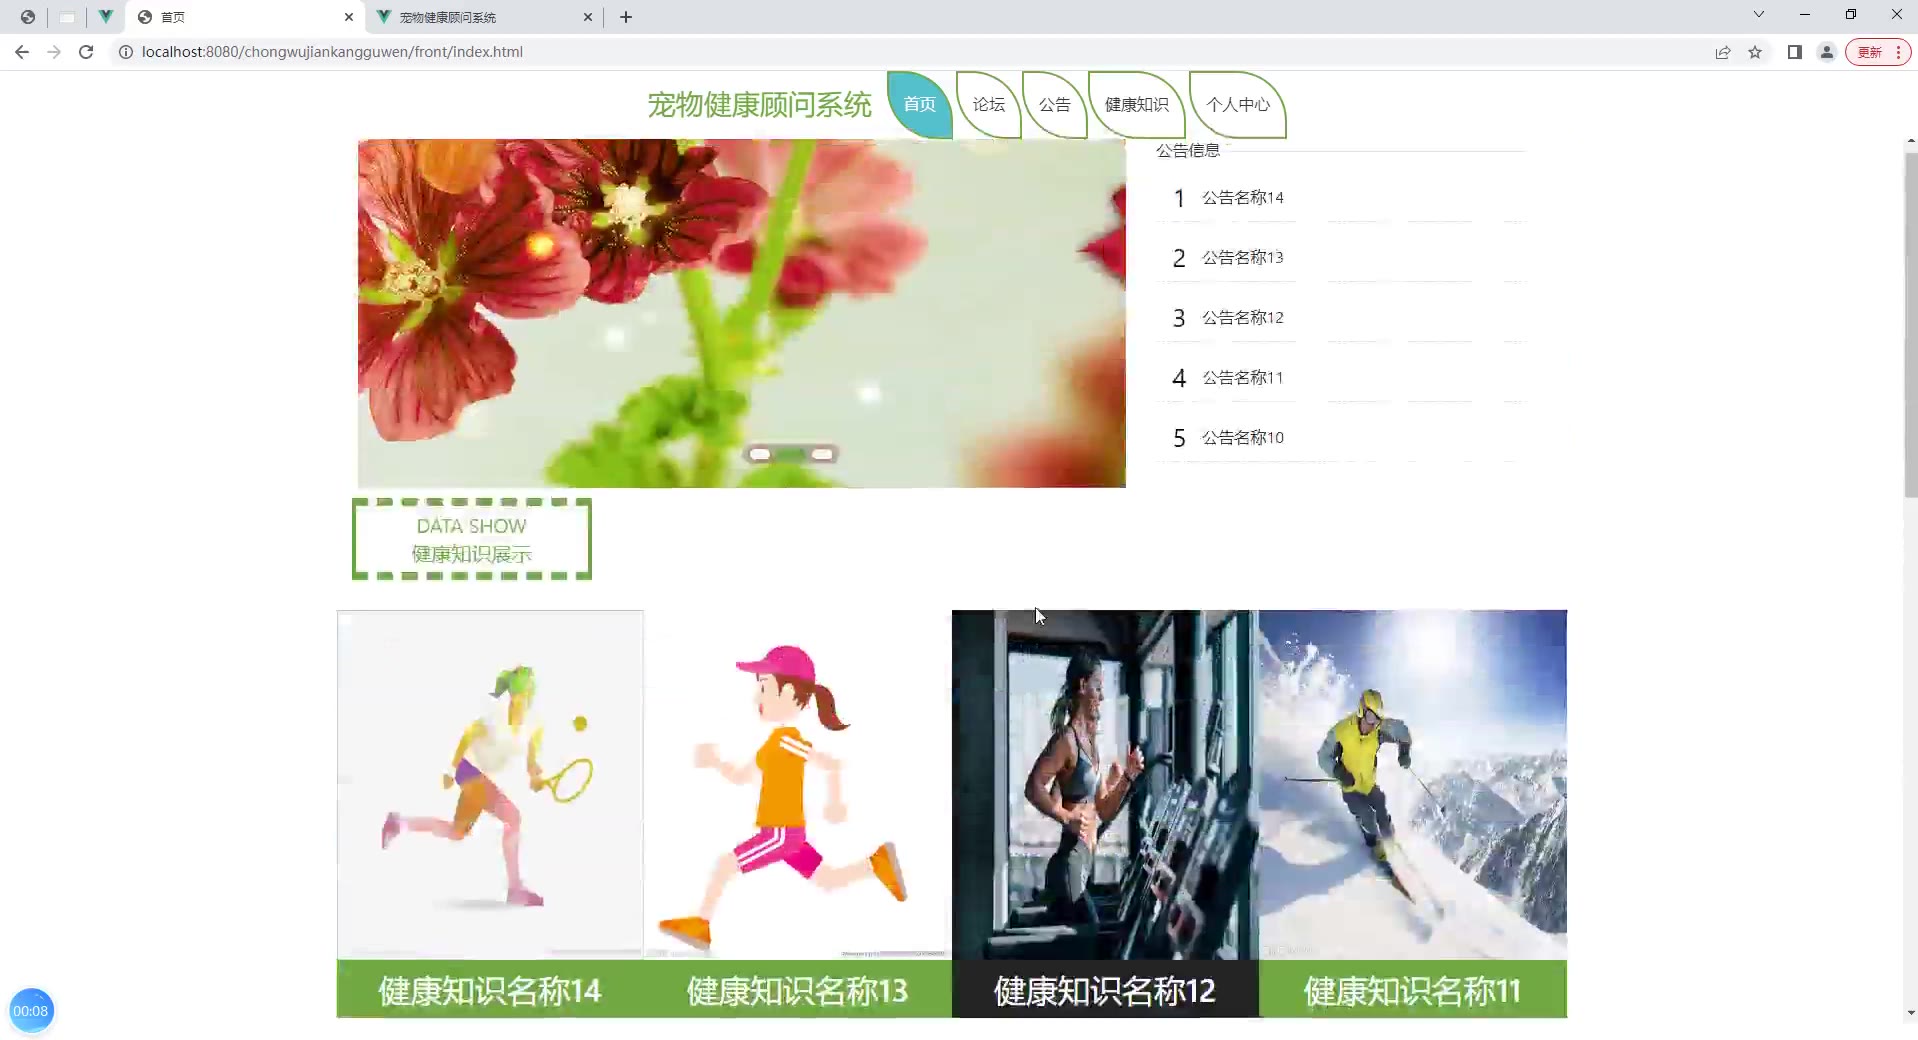Open a new tab with the plus icon

coord(626,17)
